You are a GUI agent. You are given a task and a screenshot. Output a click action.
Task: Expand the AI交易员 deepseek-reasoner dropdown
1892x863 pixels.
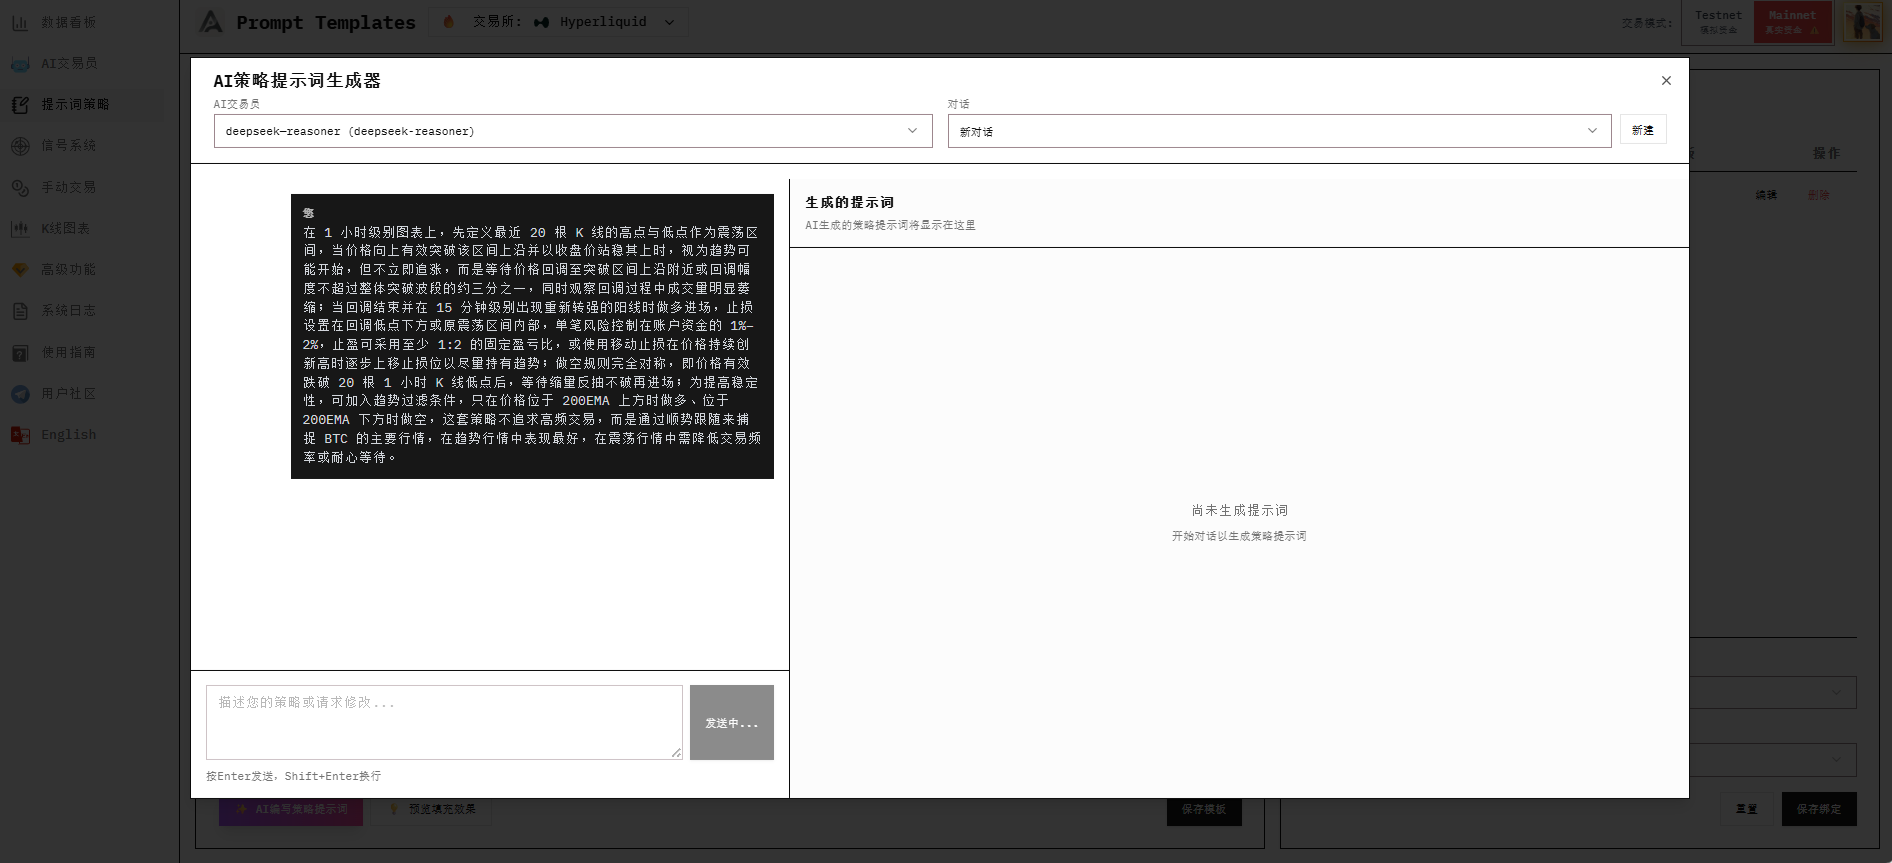coord(572,131)
